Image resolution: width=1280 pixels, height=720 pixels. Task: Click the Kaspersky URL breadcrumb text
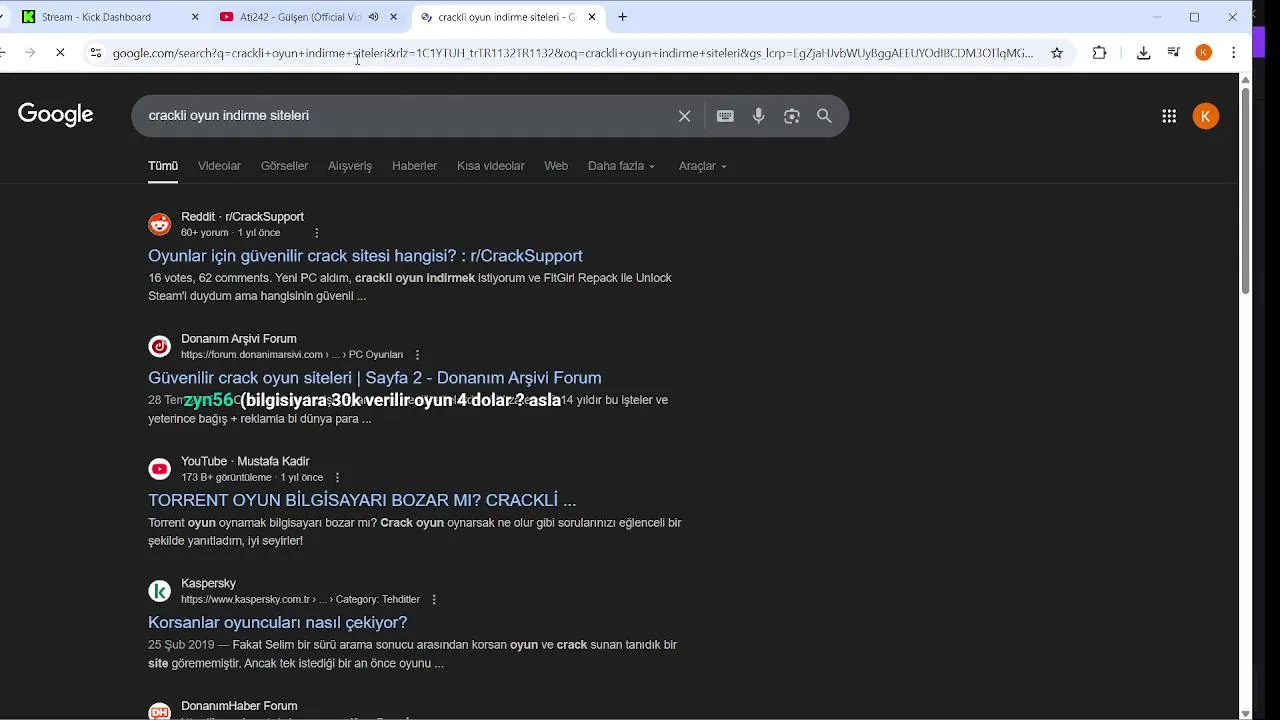[300, 600]
